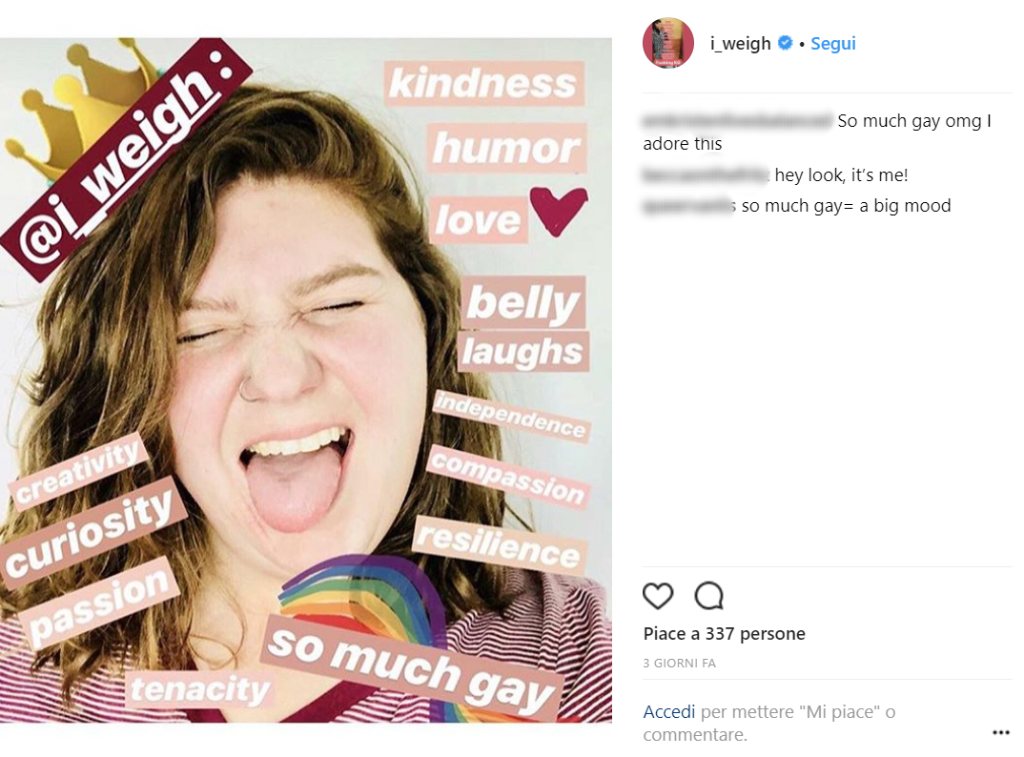Click the 'So much gay omg I adore this' comment
The width and height of the screenshot is (1024, 757).
914,121
